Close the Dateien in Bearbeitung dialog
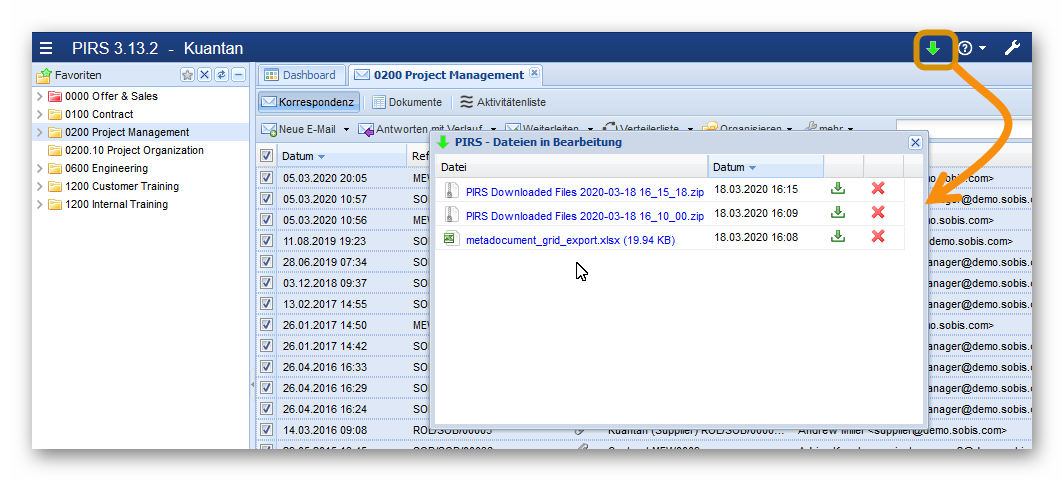 915,142
